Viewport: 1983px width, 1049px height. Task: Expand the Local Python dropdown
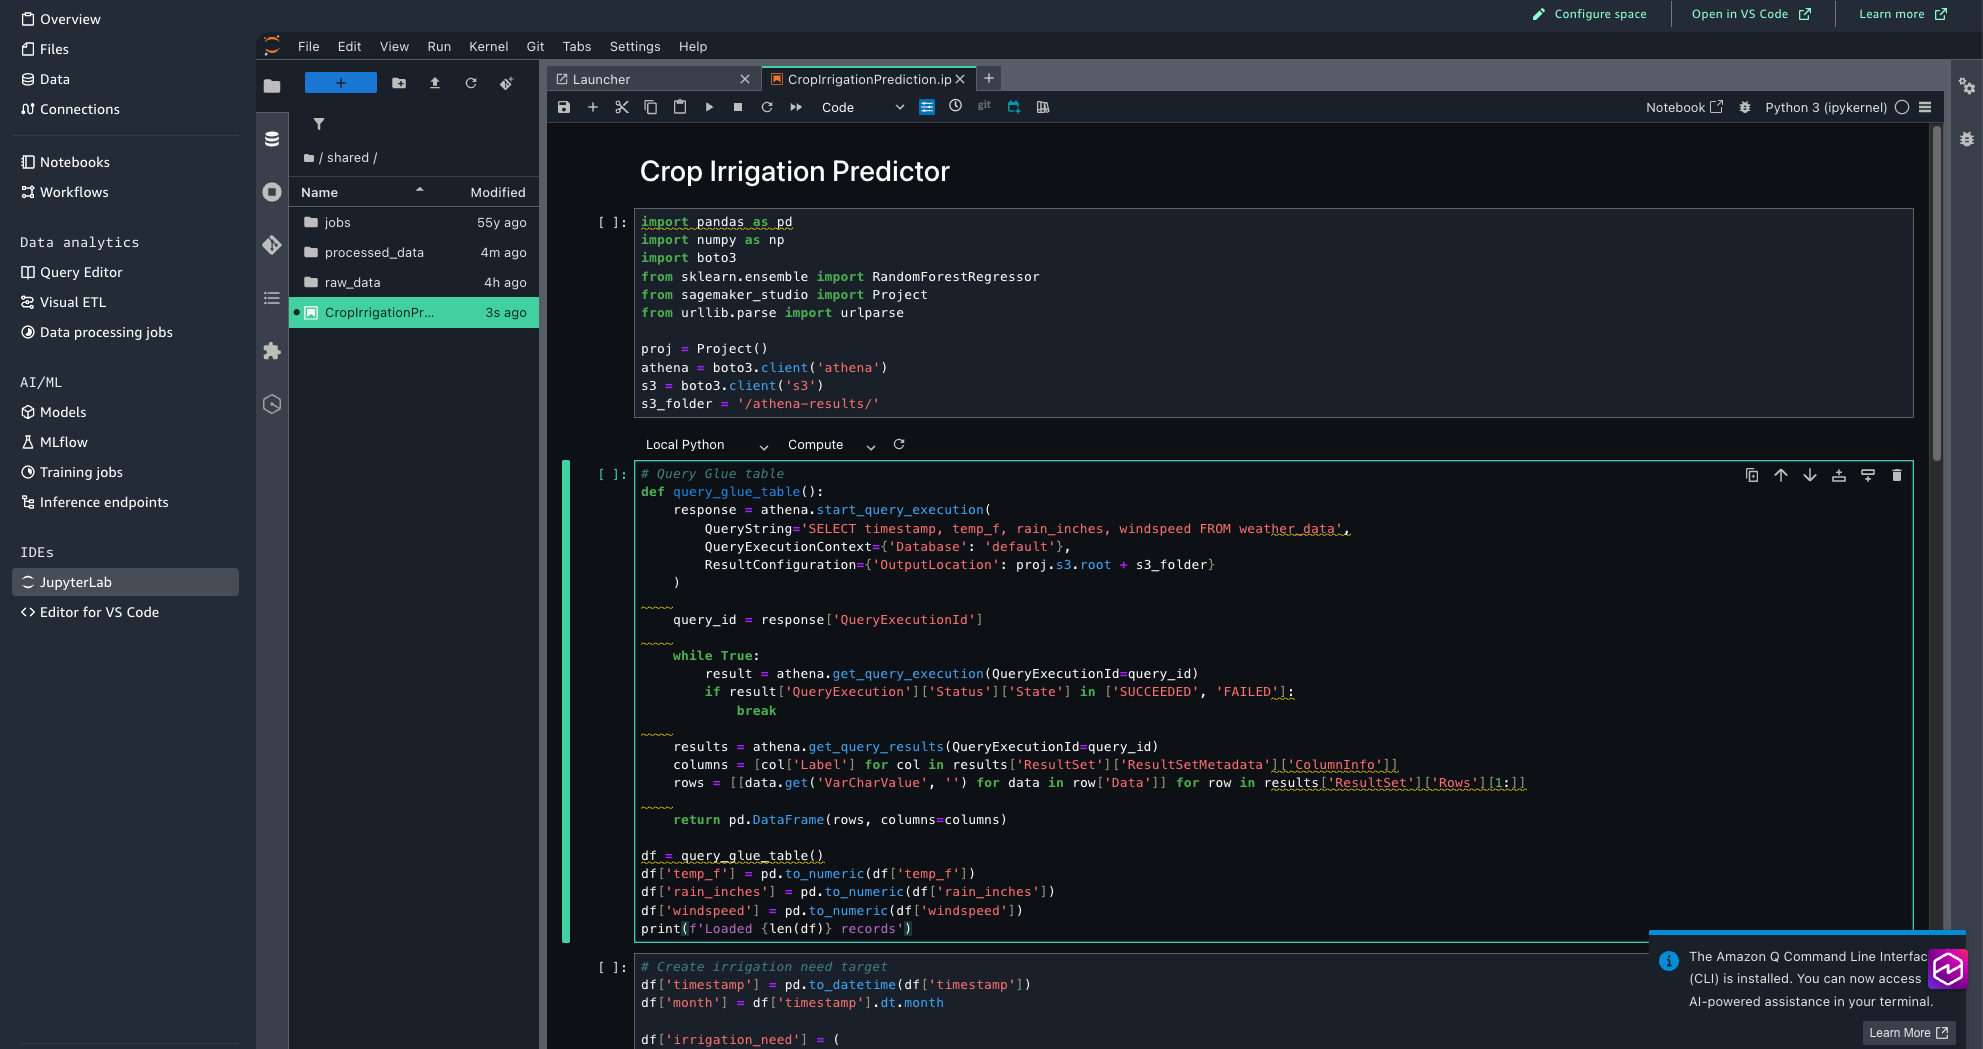[706, 445]
